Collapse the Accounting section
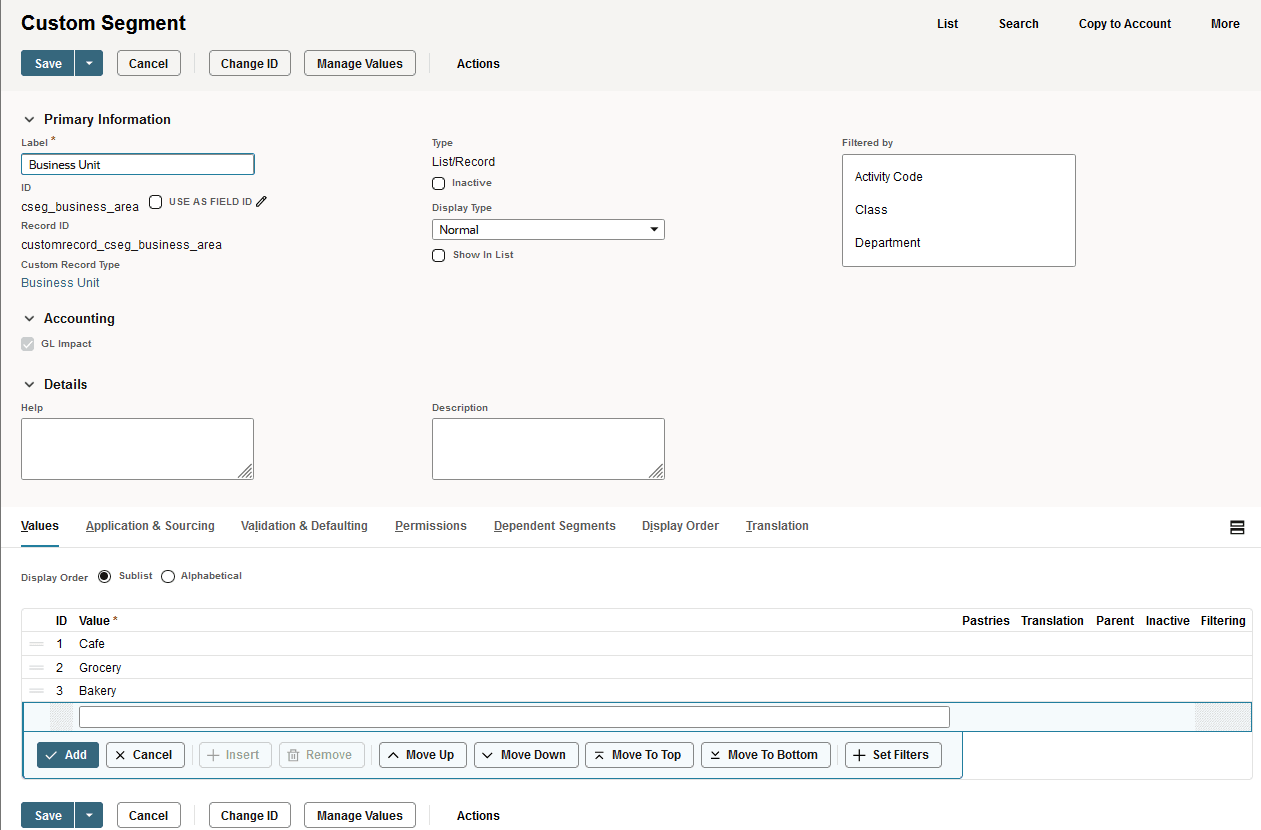 (x=29, y=318)
